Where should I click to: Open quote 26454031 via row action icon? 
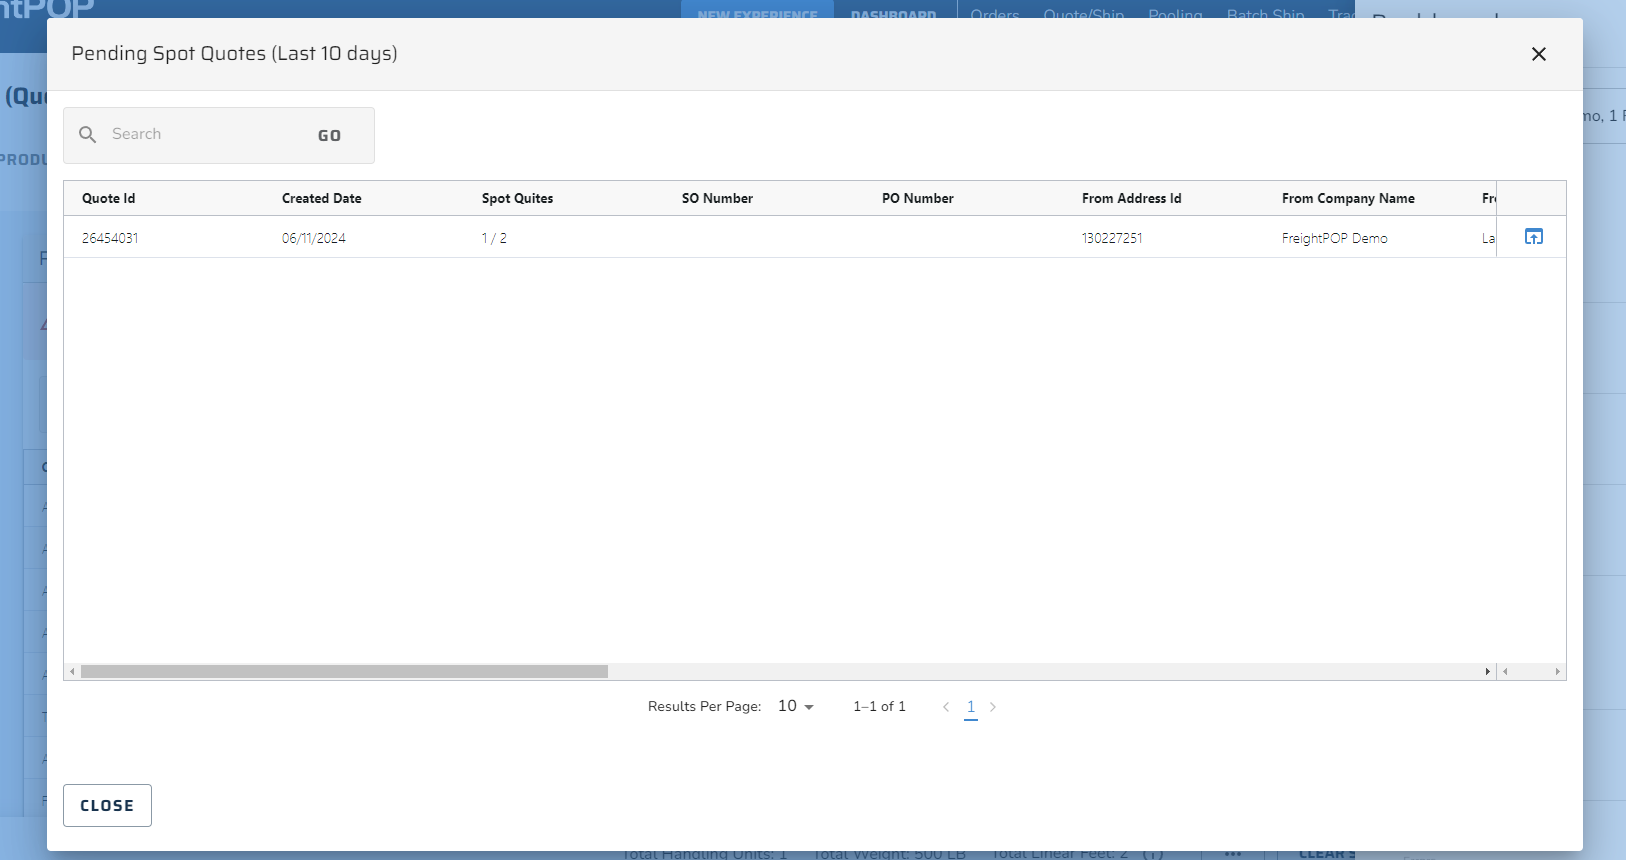click(1533, 237)
